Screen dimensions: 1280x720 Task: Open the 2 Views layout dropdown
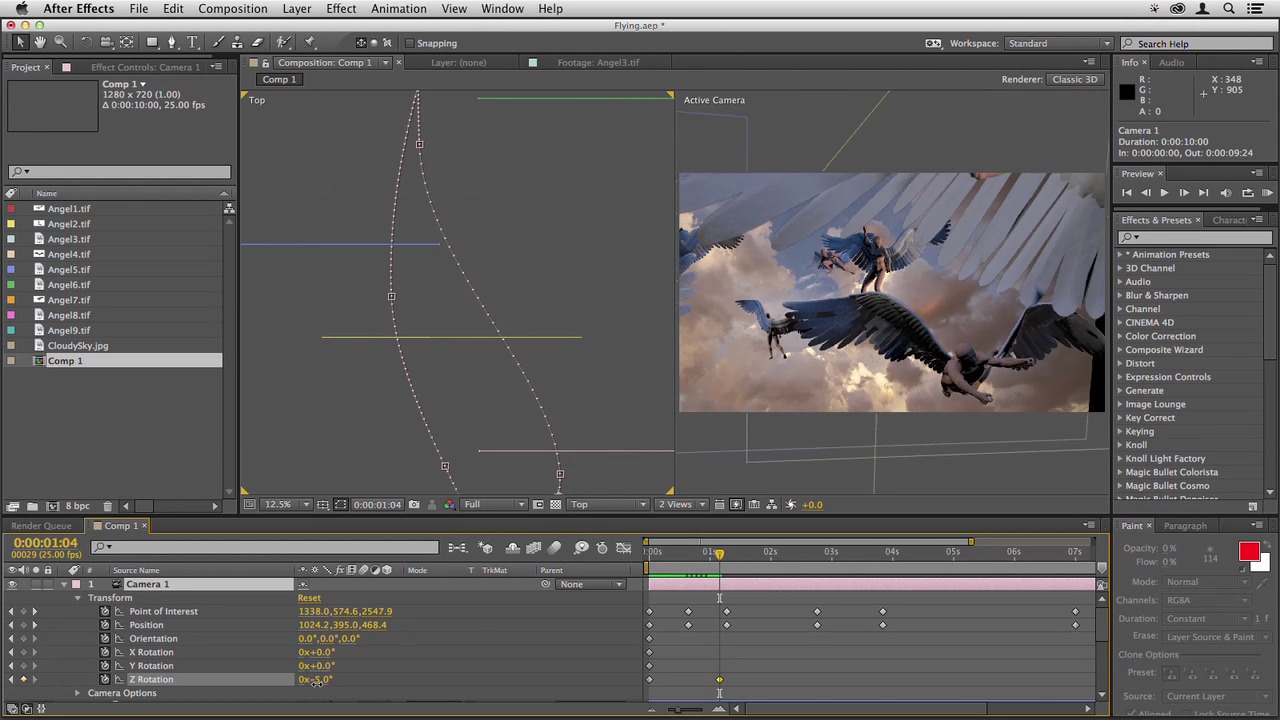click(680, 505)
